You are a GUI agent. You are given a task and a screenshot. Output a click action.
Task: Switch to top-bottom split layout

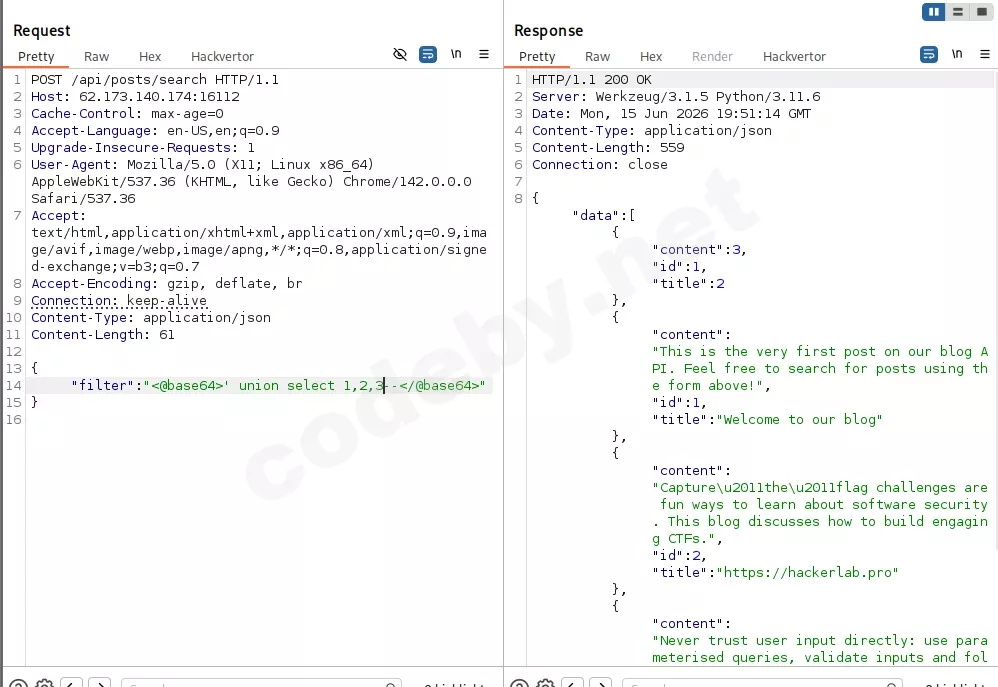[x=957, y=11]
